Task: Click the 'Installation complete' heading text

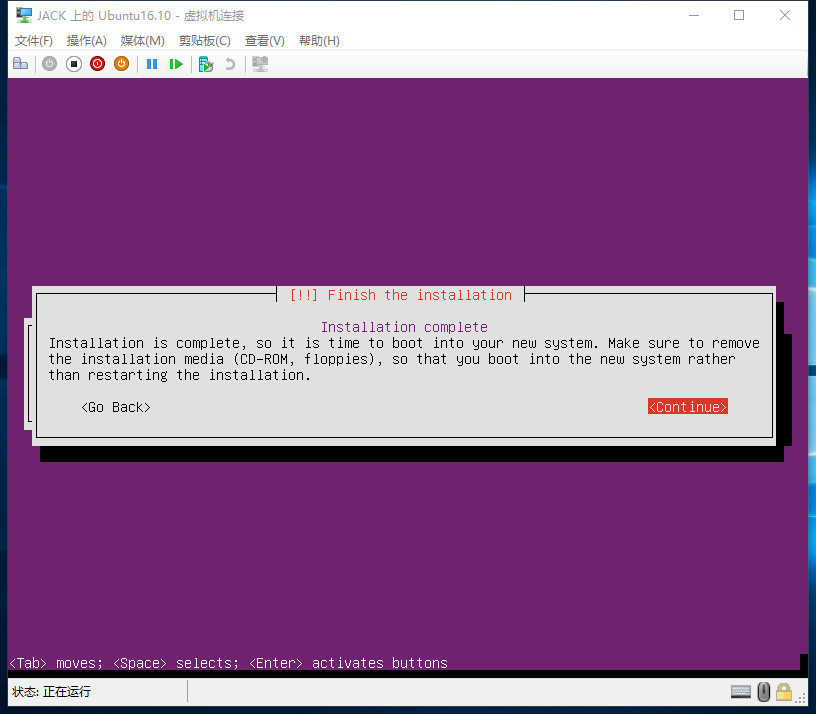Action: coord(404,327)
